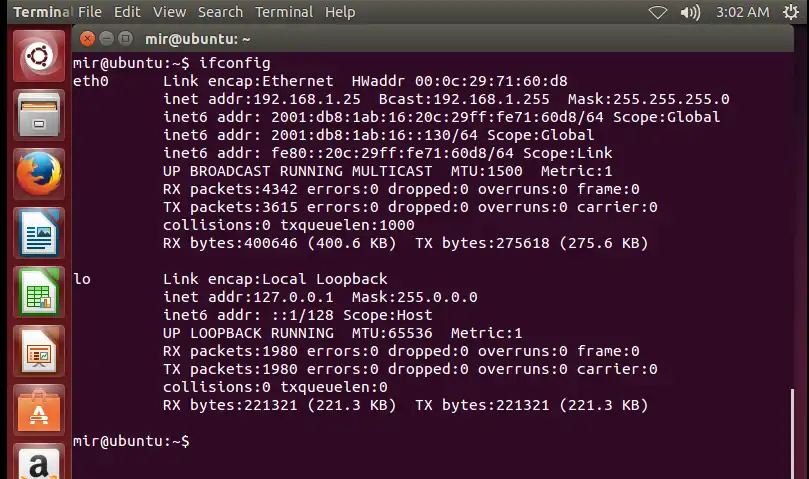
Task: Launch Firefox web browser
Action: [x=39, y=174]
